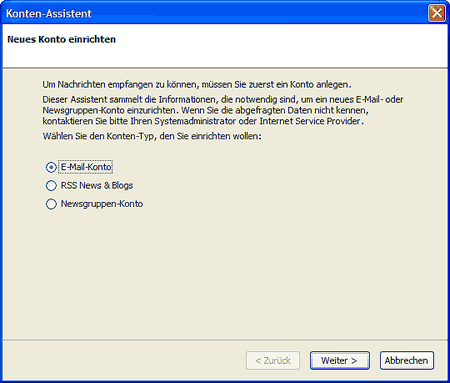This screenshot has height=383, width=450.
Task: Choose the RSS News & Blogs radio circle
Action: 51,186
